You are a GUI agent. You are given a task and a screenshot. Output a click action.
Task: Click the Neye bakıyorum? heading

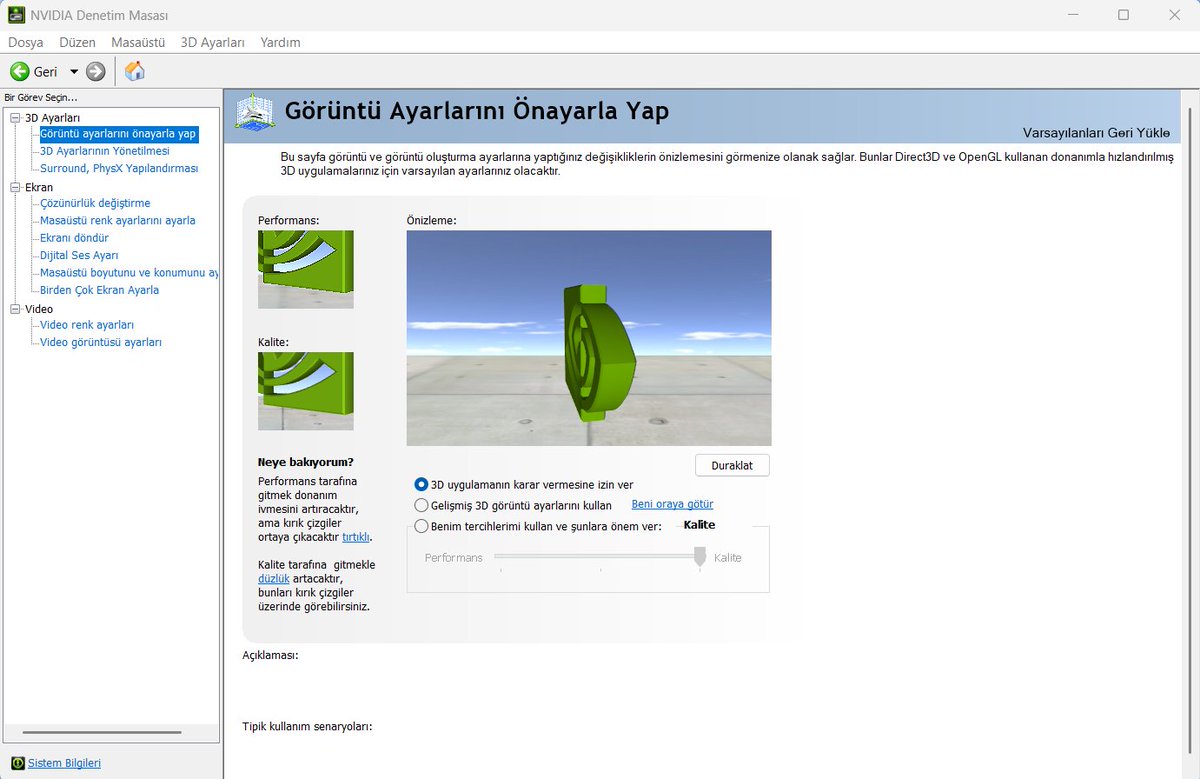point(306,462)
